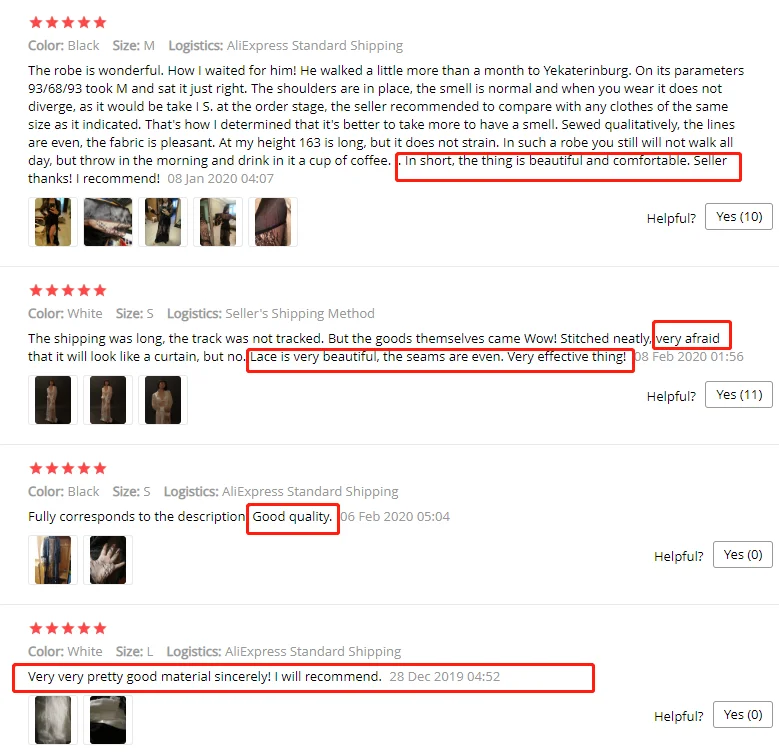The image size is (779, 754).
Task: Click Yes (10) helpful button
Action: 739,217
